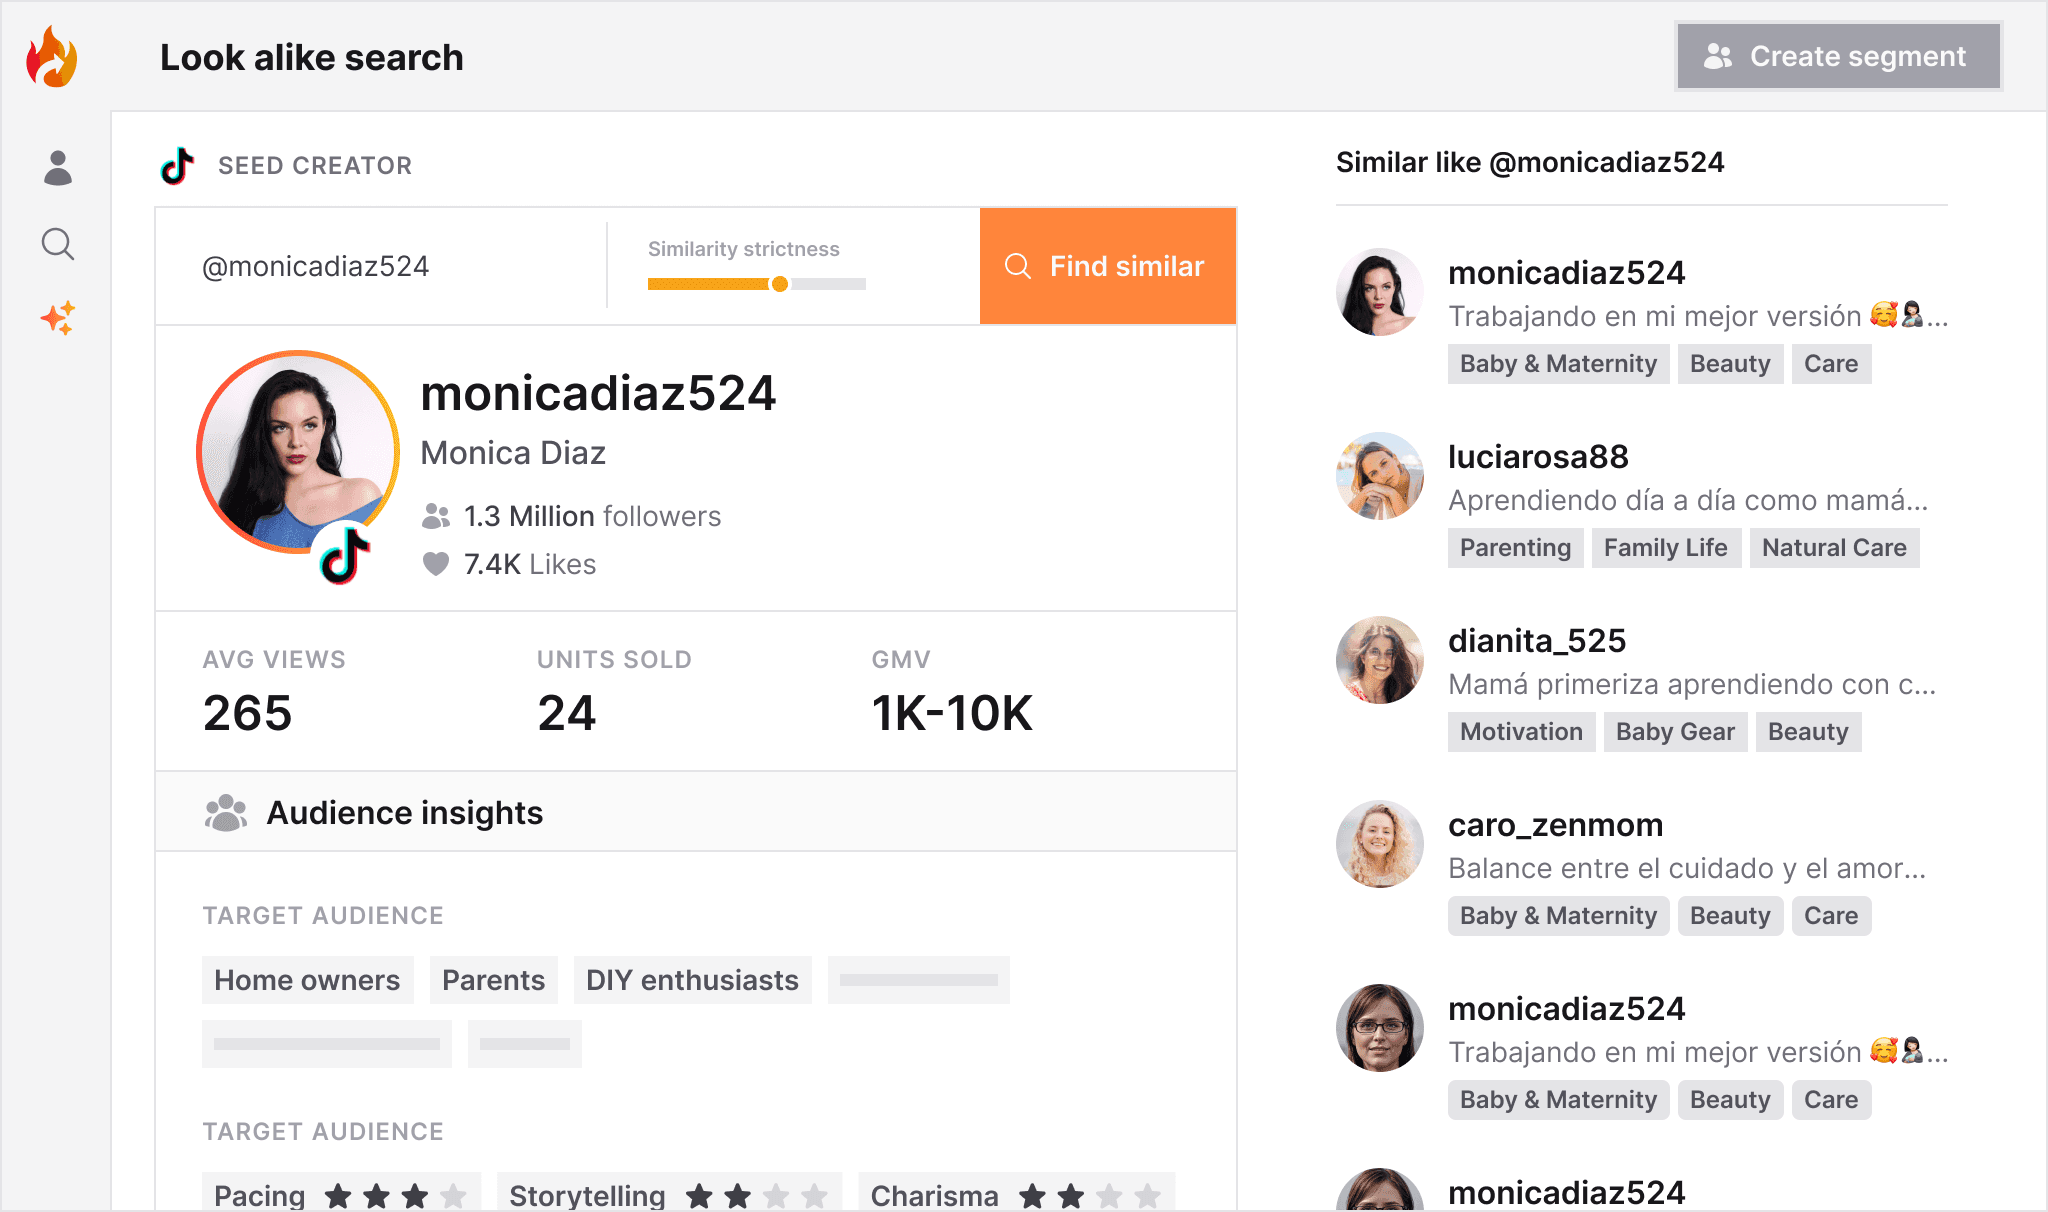The width and height of the screenshot is (2048, 1212).
Task: Click the Audience insights group icon
Action: (226, 813)
